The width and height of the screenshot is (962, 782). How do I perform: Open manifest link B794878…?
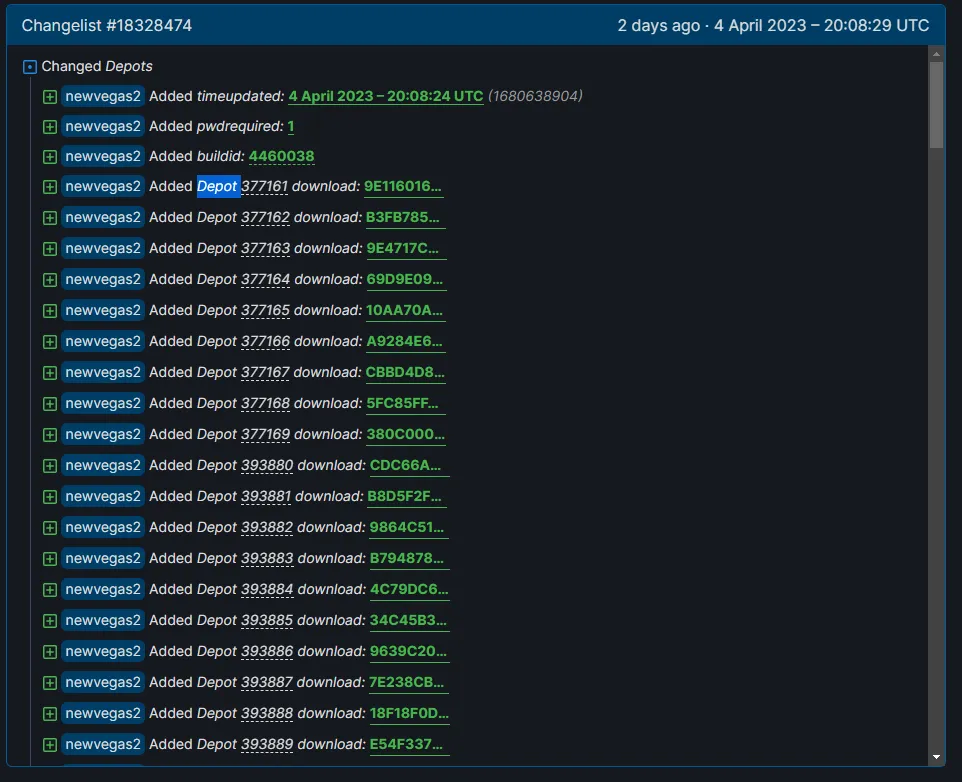tap(409, 558)
